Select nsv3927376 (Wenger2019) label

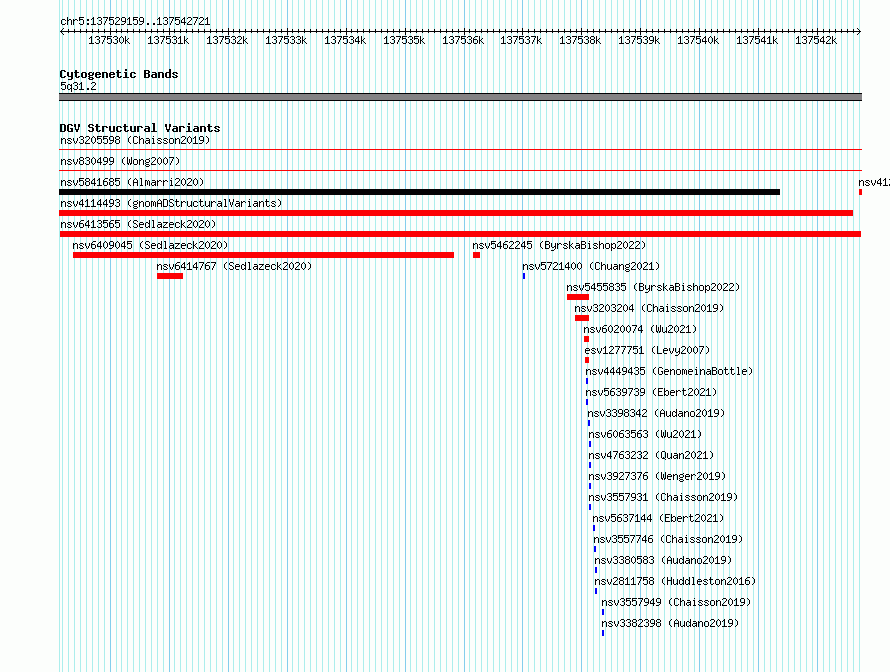click(x=657, y=476)
